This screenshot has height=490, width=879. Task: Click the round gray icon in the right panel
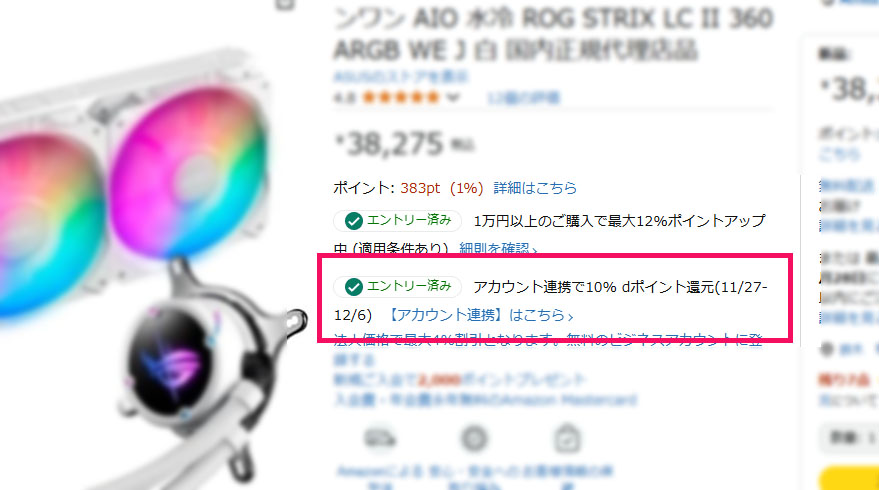tap(827, 349)
